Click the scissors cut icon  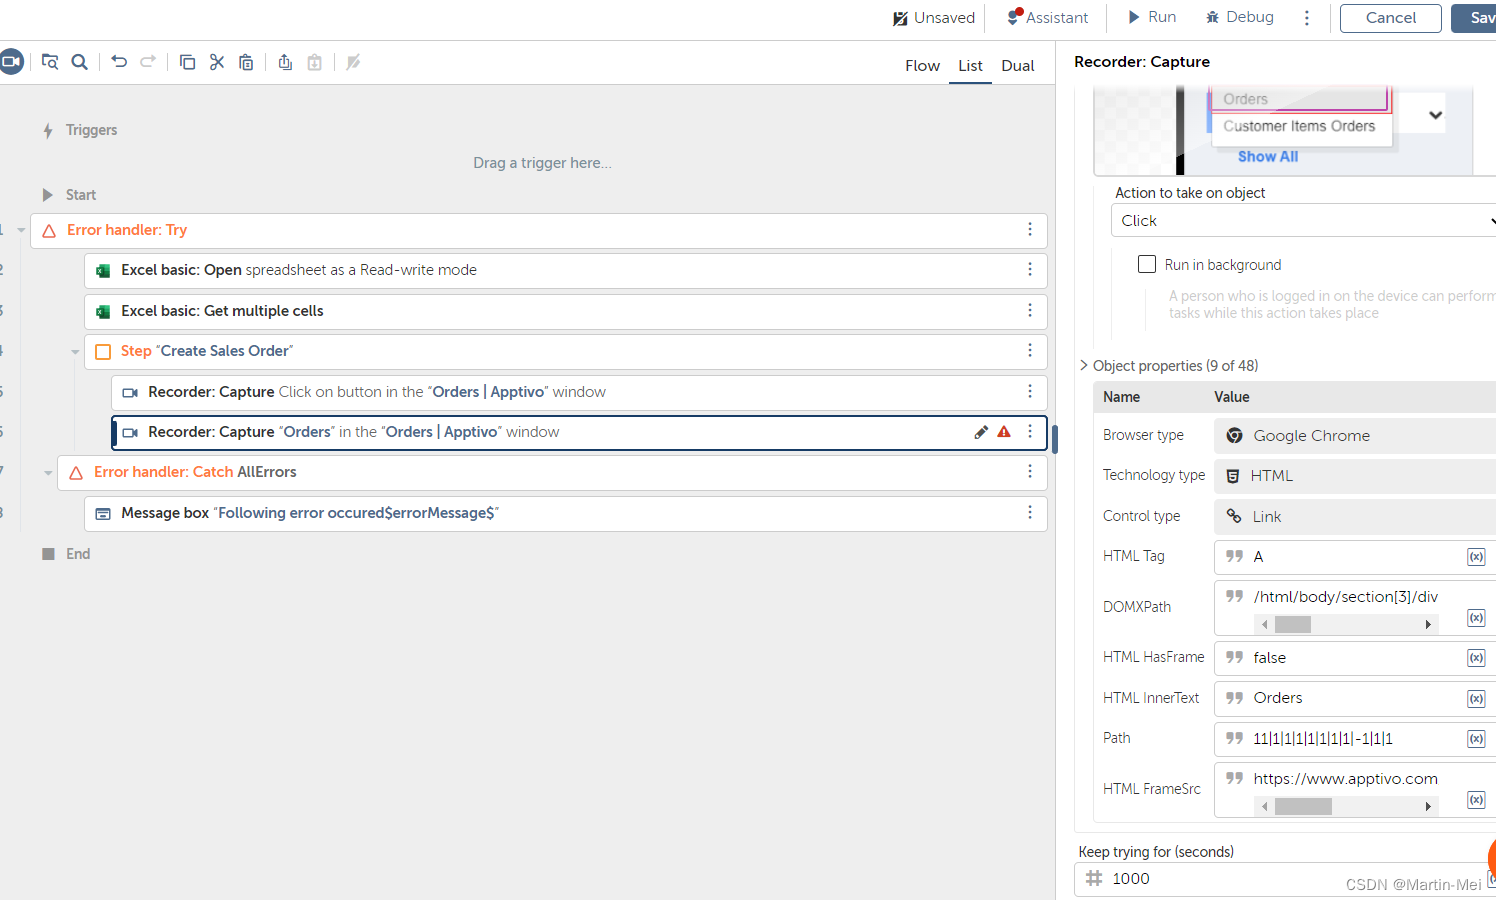[x=217, y=62]
